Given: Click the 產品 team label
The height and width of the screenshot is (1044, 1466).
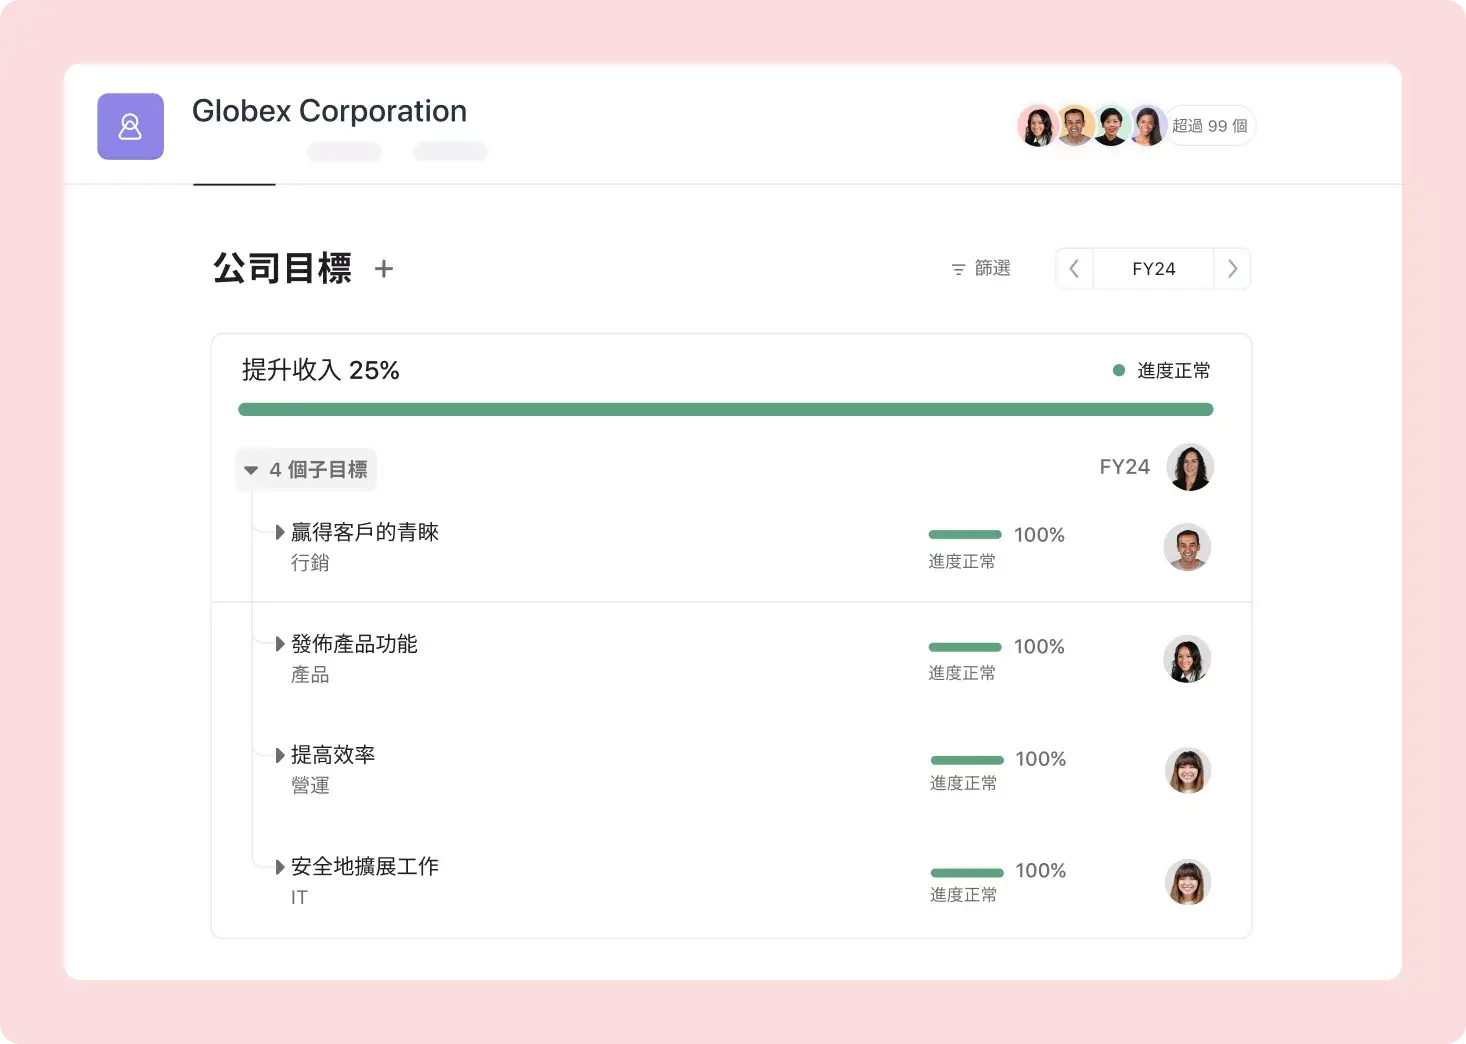Looking at the screenshot, I should point(310,675).
